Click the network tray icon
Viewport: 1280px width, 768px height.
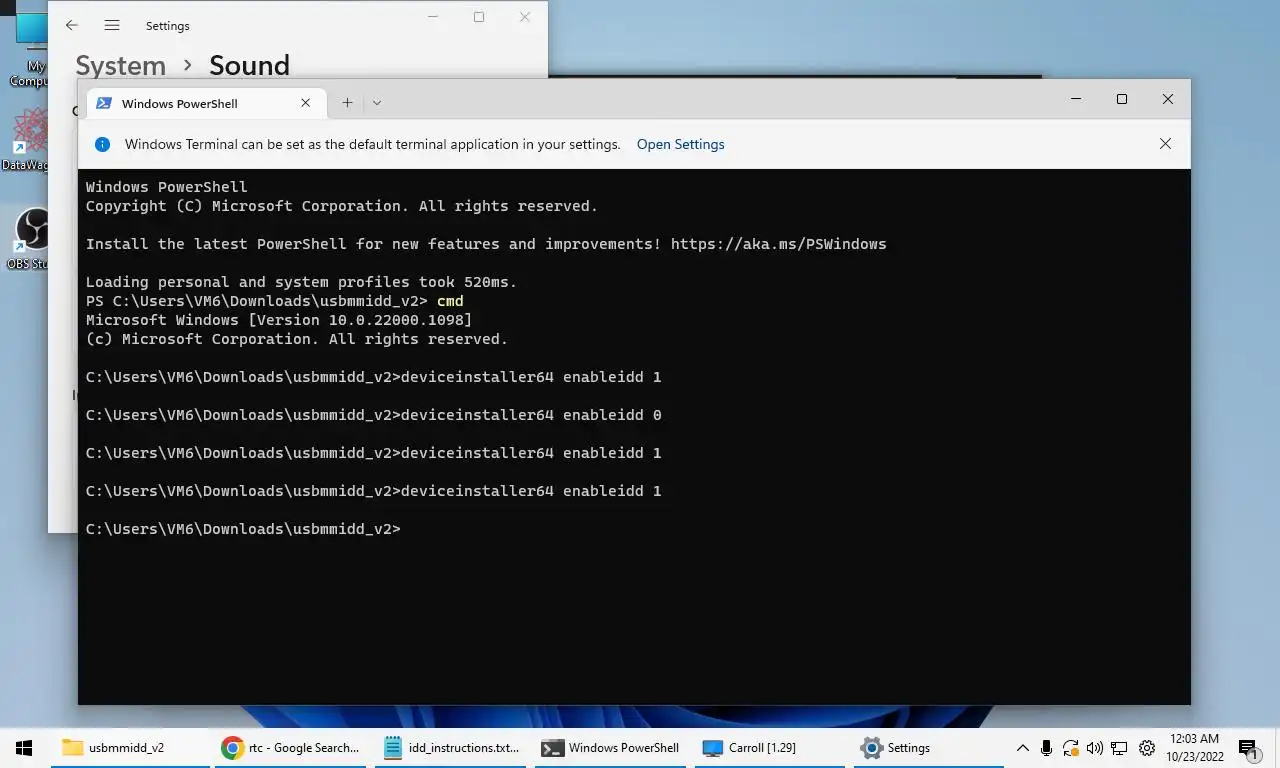pyautogui.click(x=1120, y=748)
